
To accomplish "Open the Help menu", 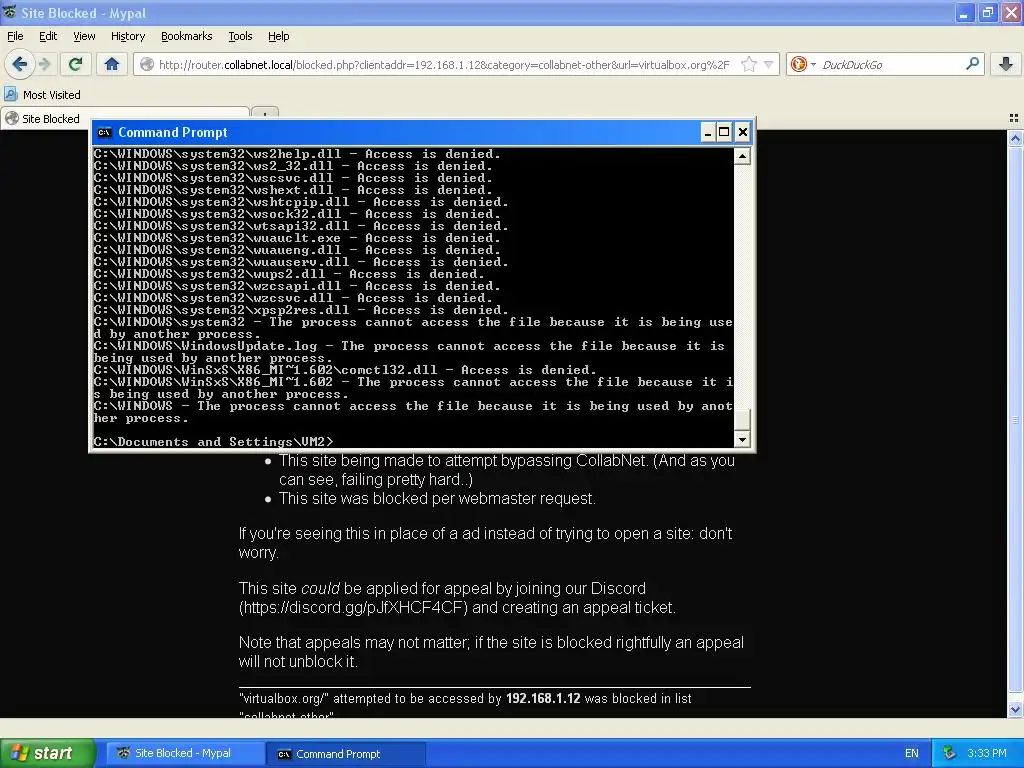I will pyautogui.click(x=279, y=36).
